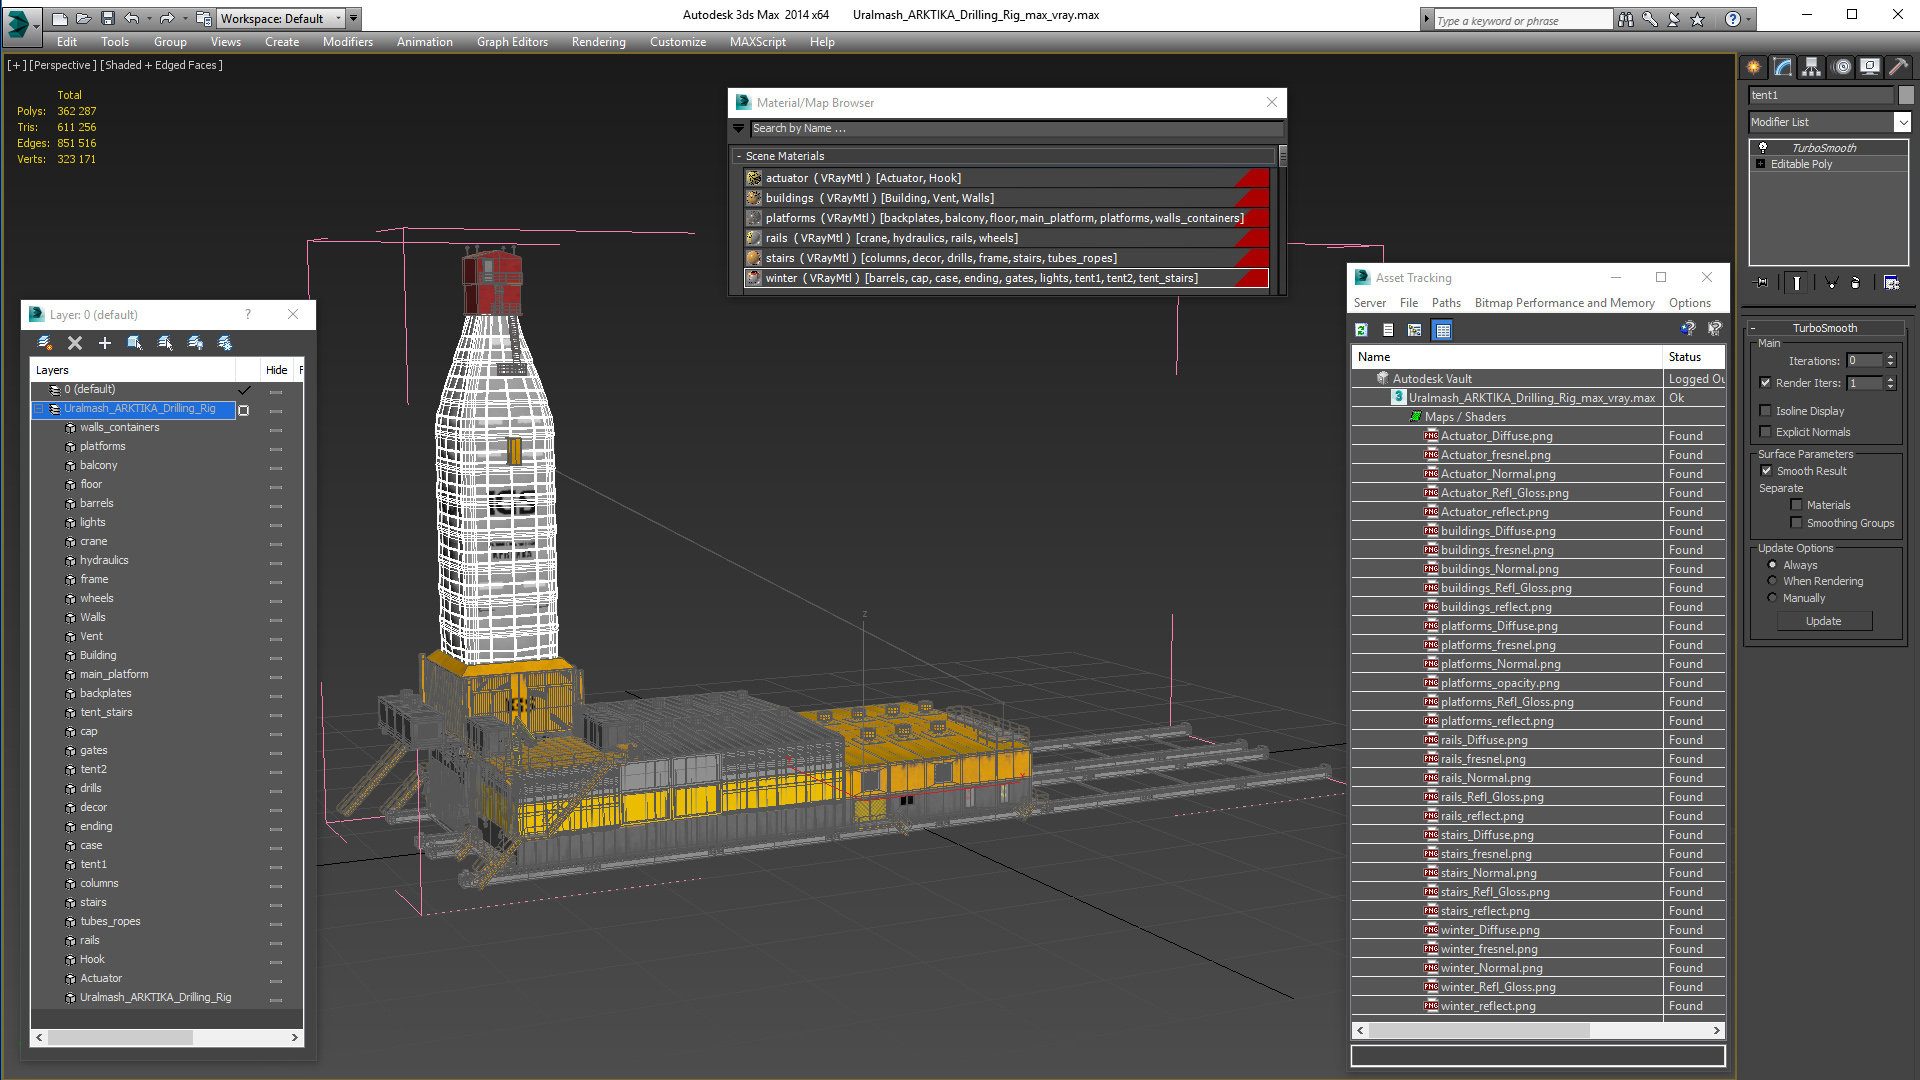Click Create New Layer icon in Layer dialog
This screenshot has width=1920, height=1080.
pos(45,343)
